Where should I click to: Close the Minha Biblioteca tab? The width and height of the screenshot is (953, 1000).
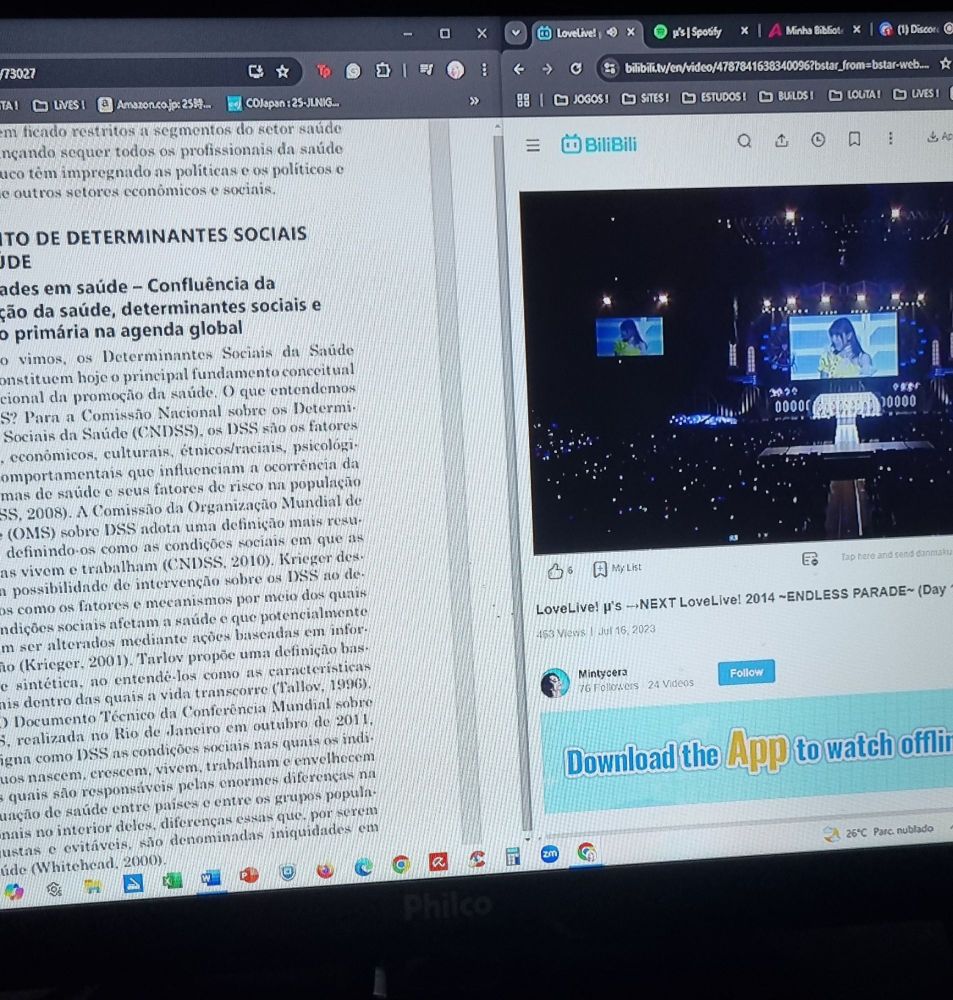[857, 29]
